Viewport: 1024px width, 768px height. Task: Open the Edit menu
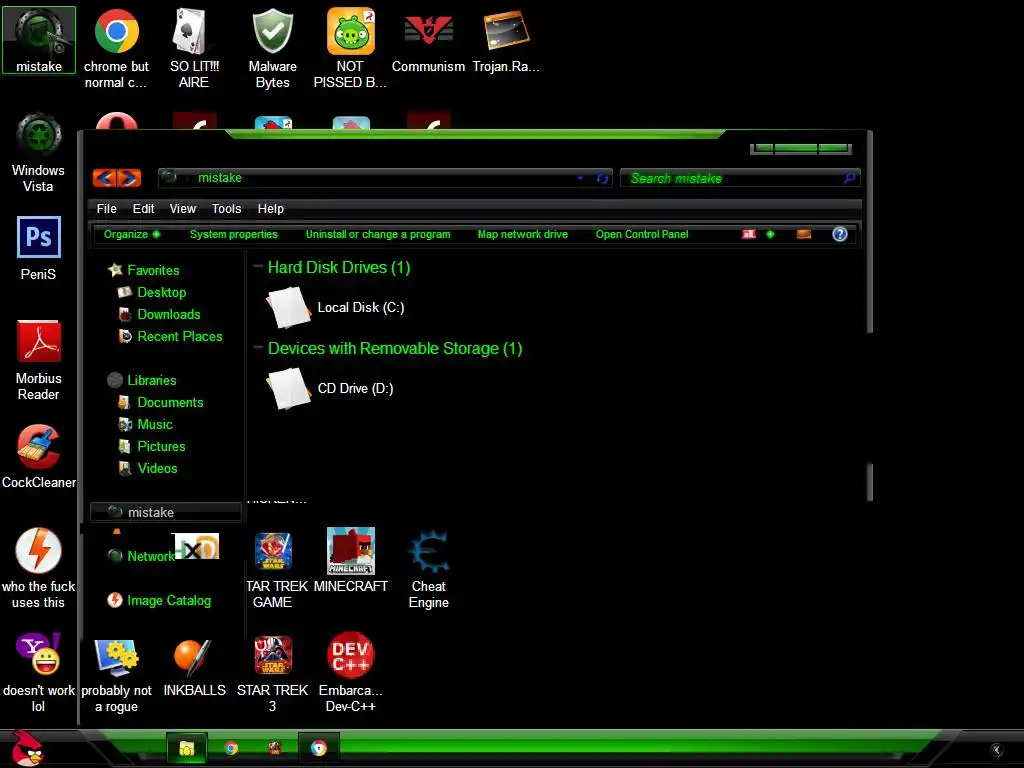[143, 209]
